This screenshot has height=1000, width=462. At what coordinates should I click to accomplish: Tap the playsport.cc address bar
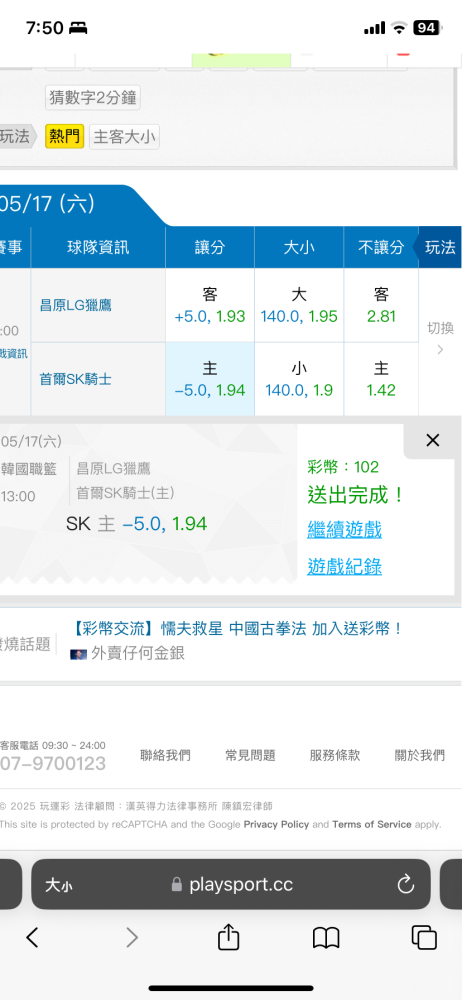(x=230, y=885)
